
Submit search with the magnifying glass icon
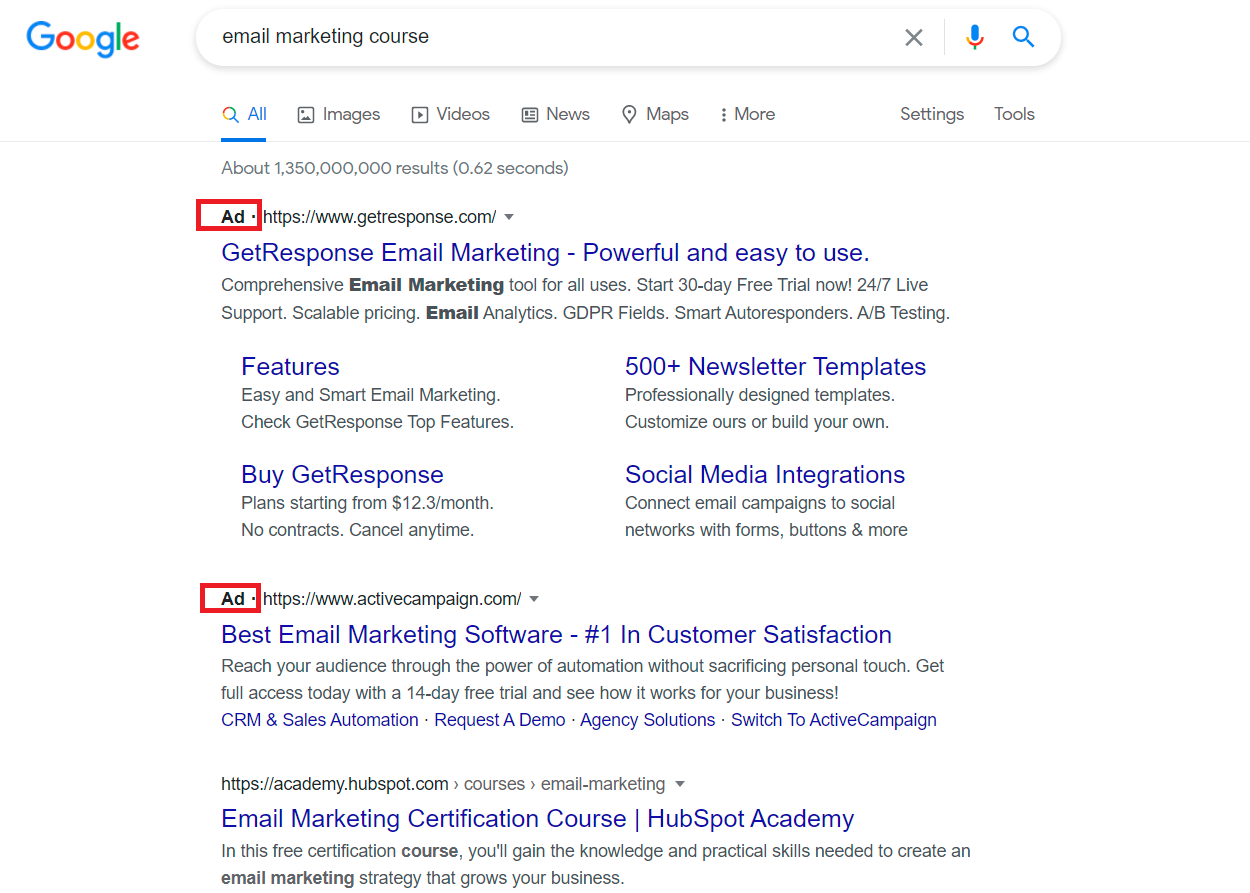1023,37
